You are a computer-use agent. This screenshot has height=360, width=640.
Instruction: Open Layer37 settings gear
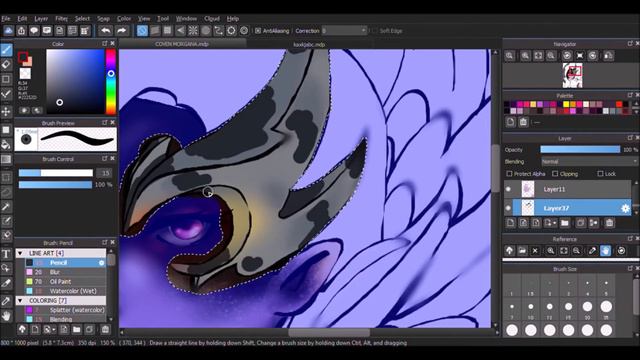[625, 208]
